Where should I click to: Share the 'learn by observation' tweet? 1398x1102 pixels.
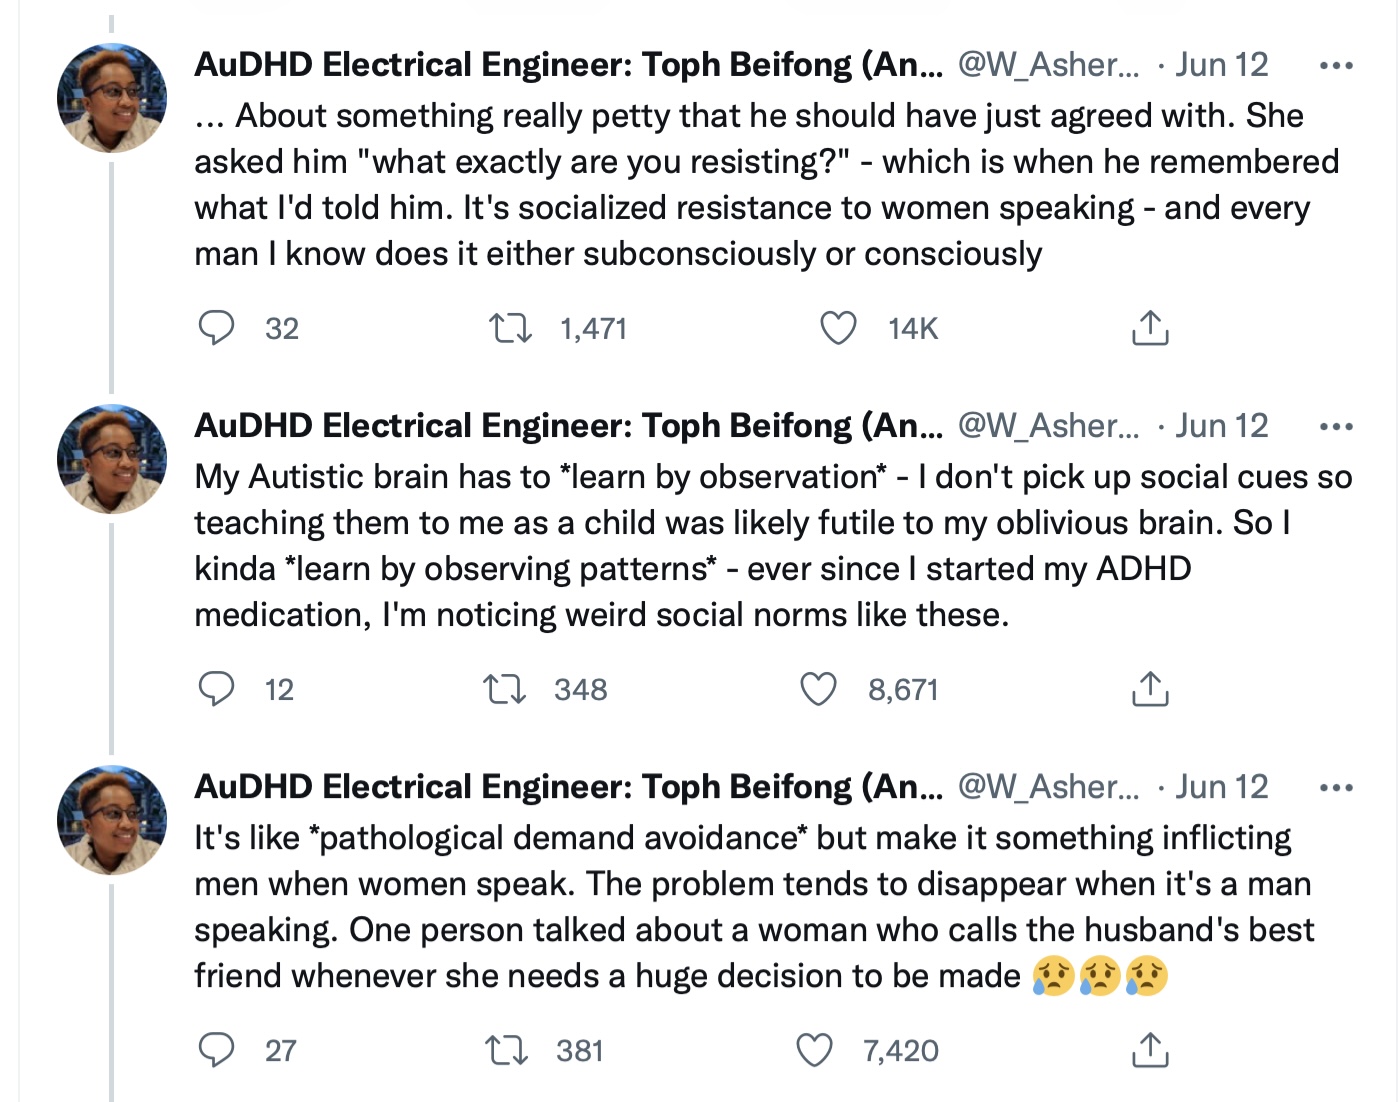pos(1150,689)
